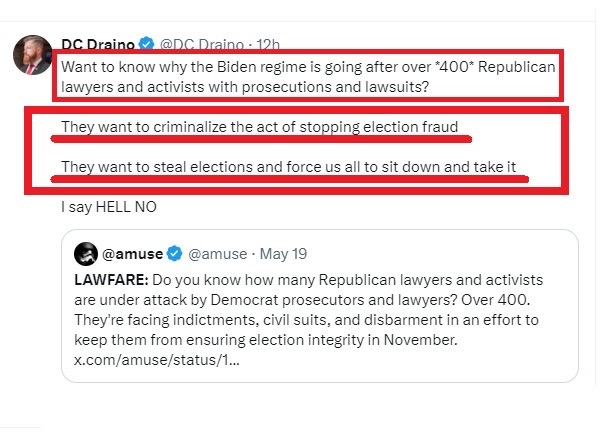The image size is (603, 439).
Task: Click the bold @amuse display name
Action: (131, 253)
